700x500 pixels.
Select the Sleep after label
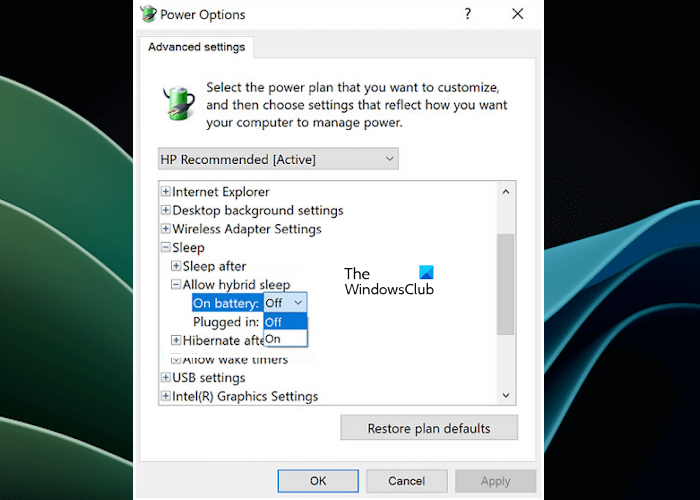coord(214,267)
